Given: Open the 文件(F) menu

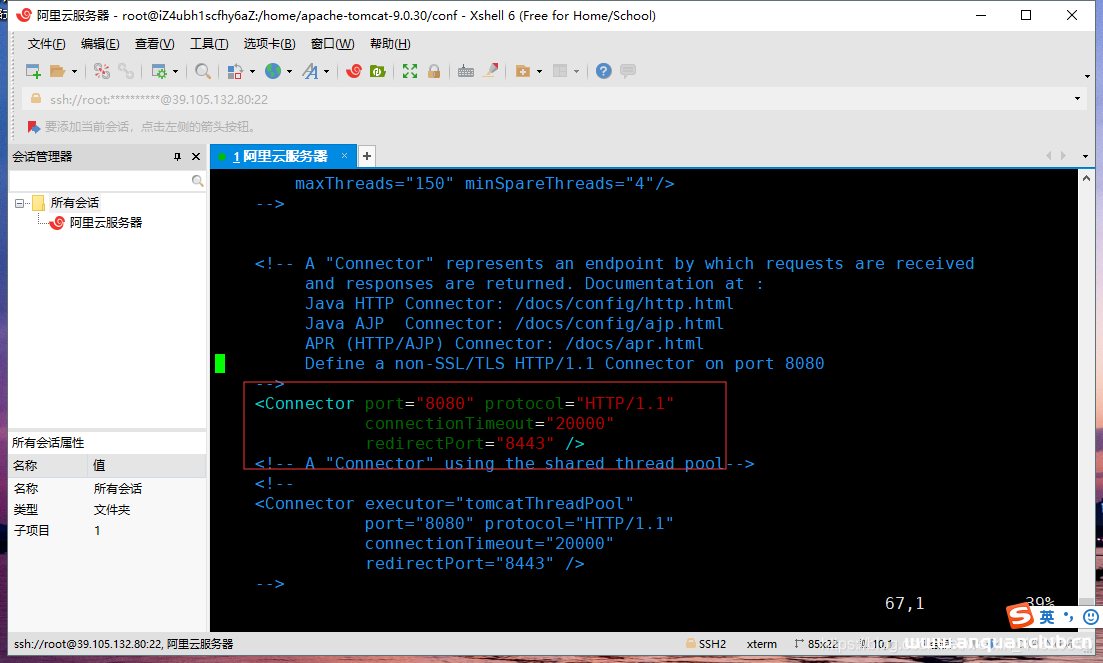Looking at the screenshot, I should 46,44.
